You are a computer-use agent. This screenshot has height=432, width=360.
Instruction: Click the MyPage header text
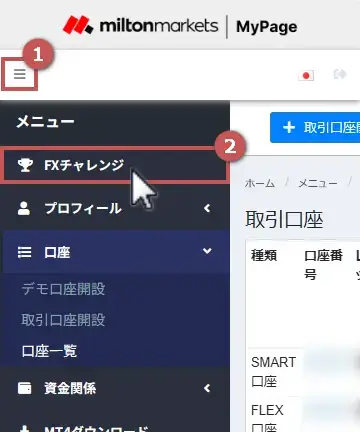tap(267, 27)
